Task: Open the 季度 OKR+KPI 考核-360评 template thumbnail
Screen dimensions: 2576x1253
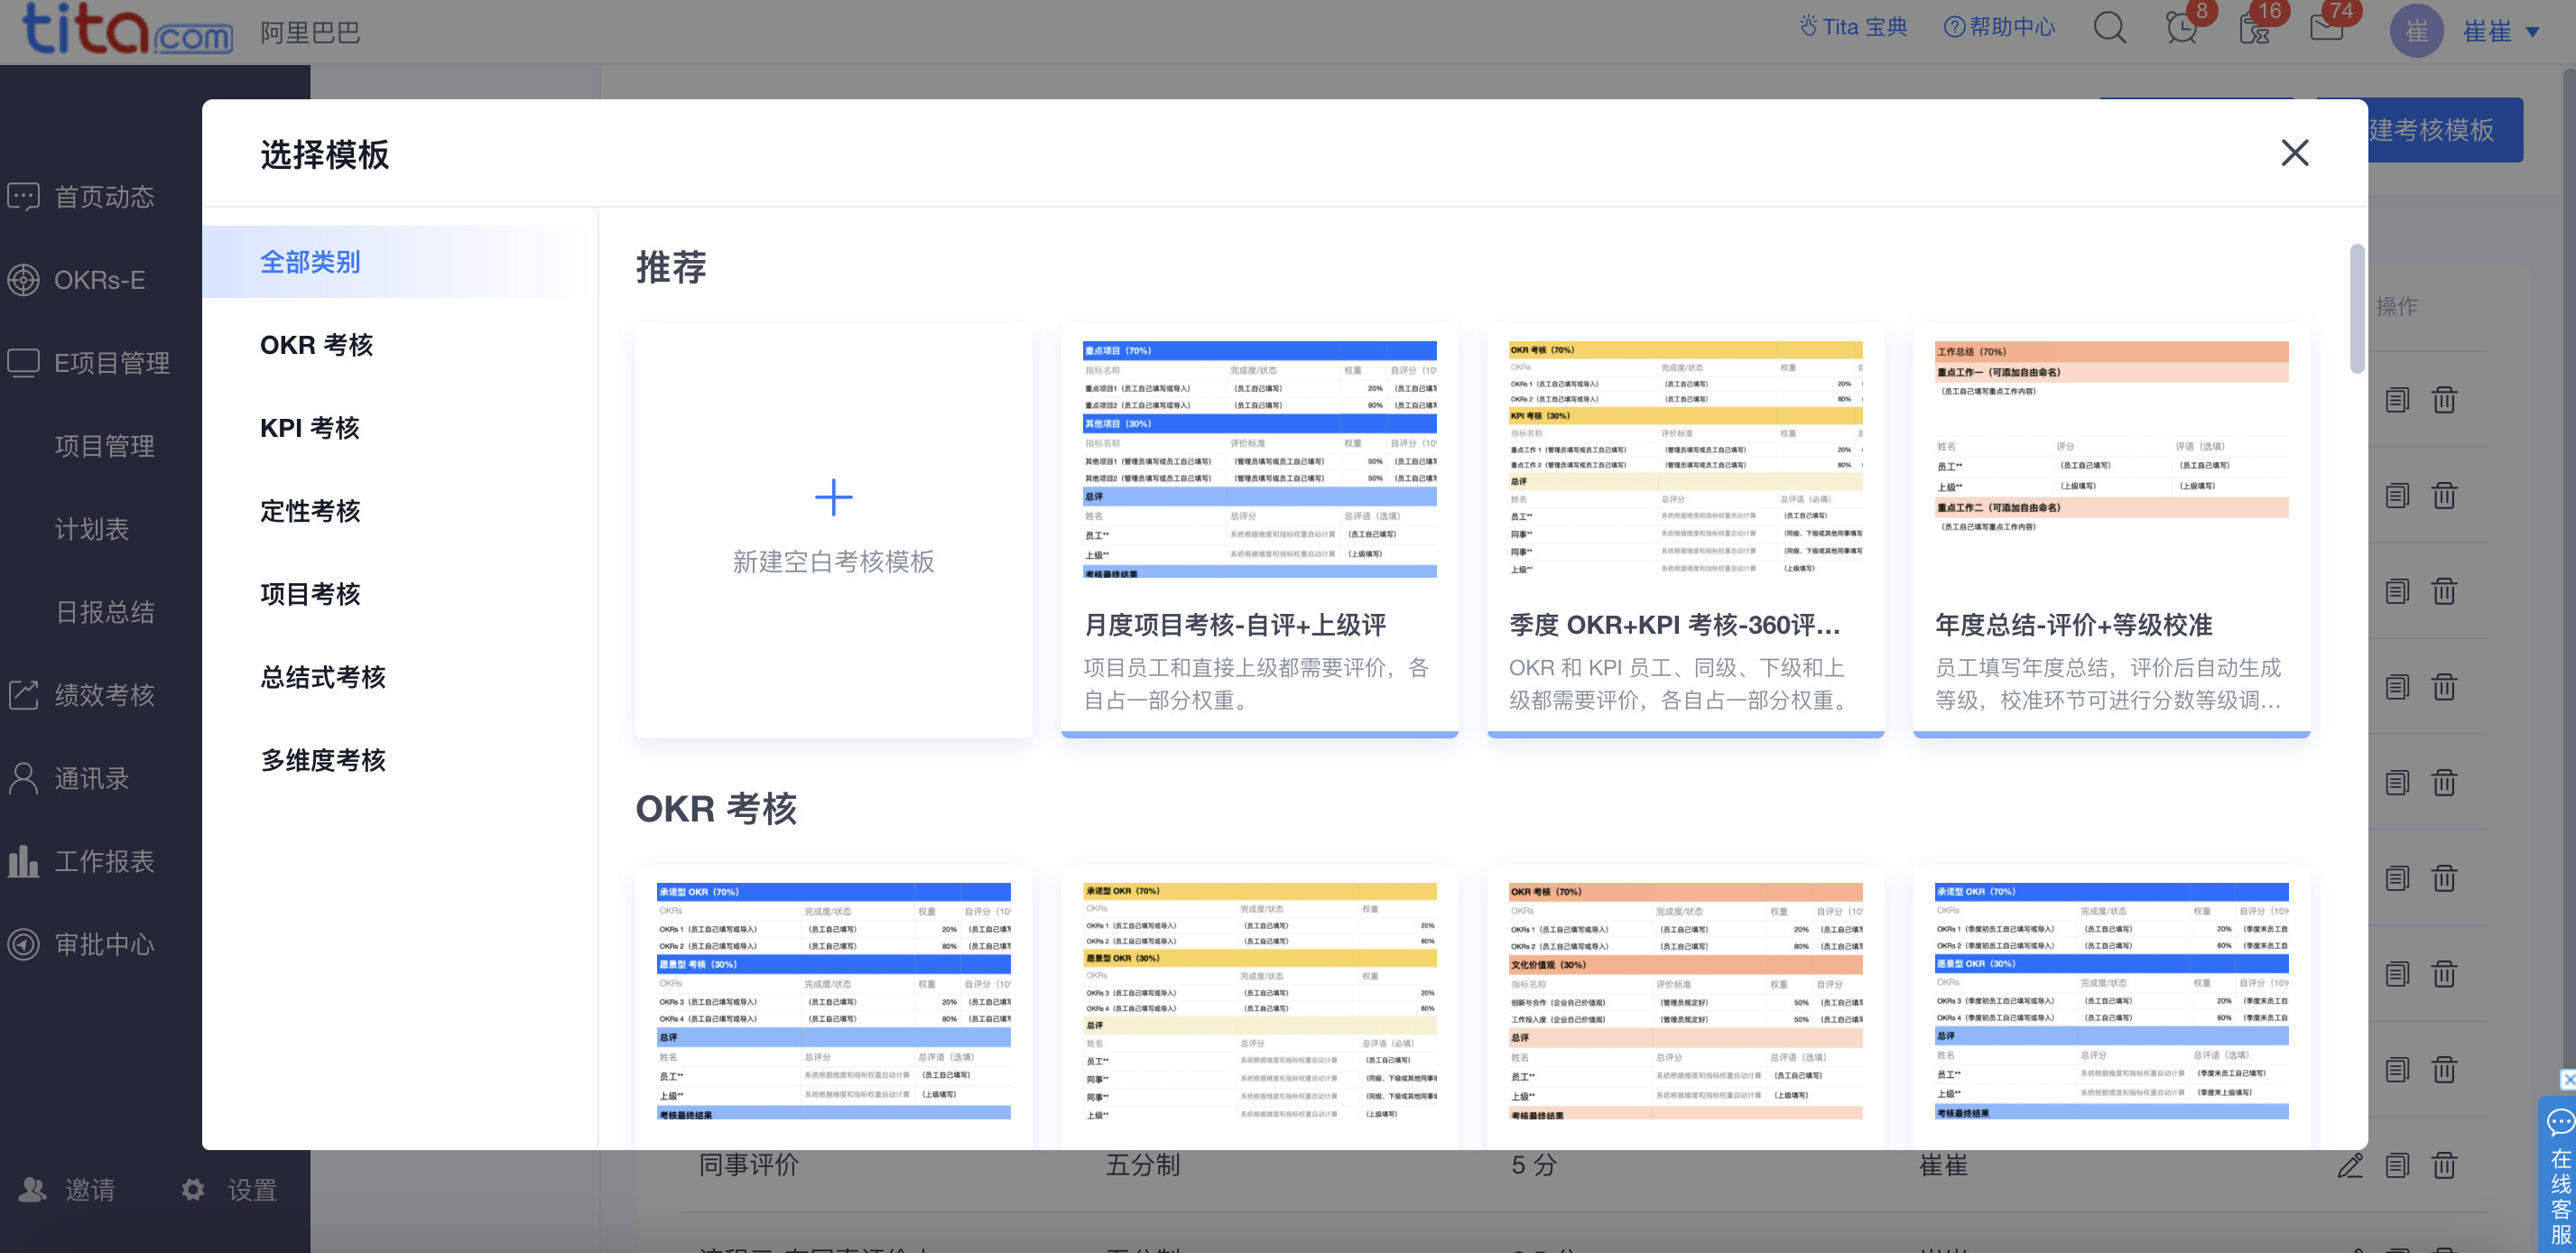Action: coord(1685,459)
